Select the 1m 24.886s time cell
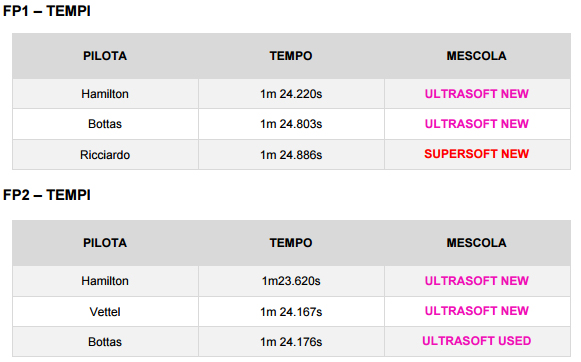Image resolution: width=581 pixels, height=362 pixels. (291, 155)
